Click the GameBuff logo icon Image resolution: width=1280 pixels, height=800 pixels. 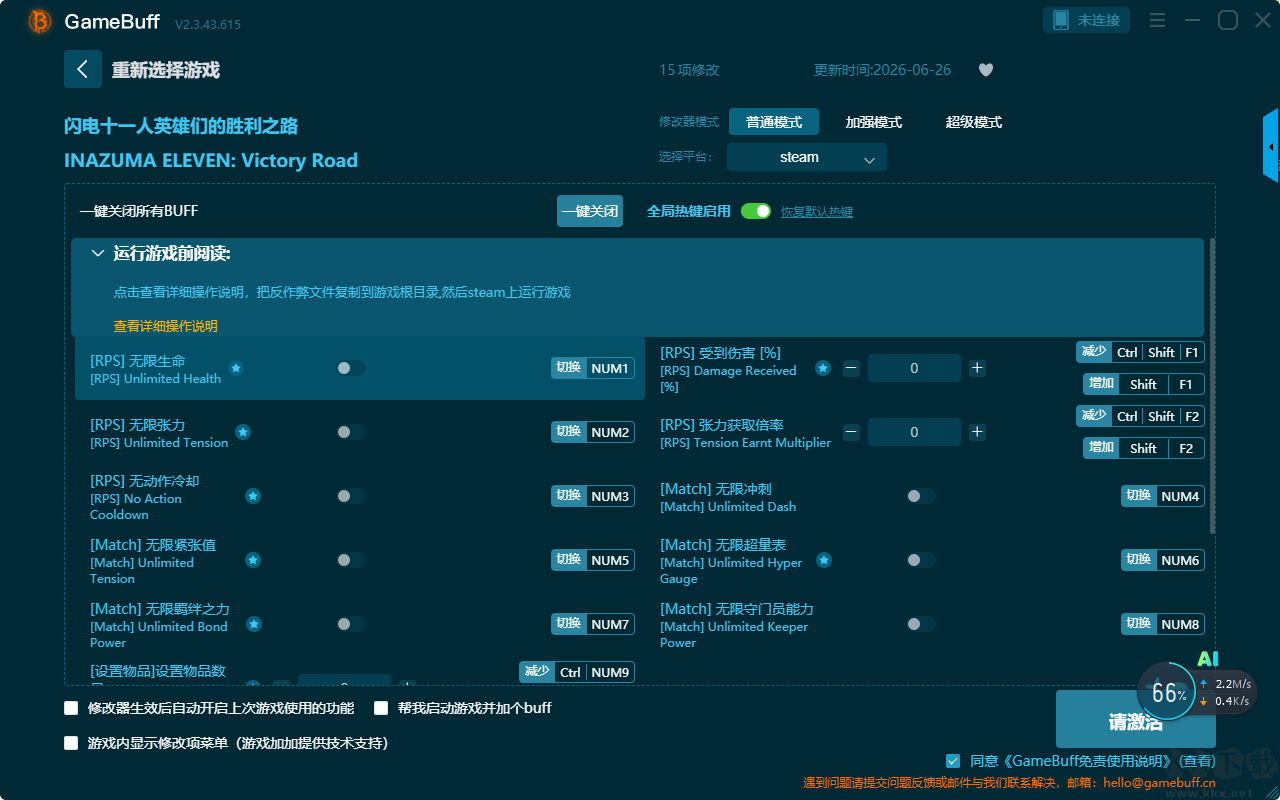40,21
